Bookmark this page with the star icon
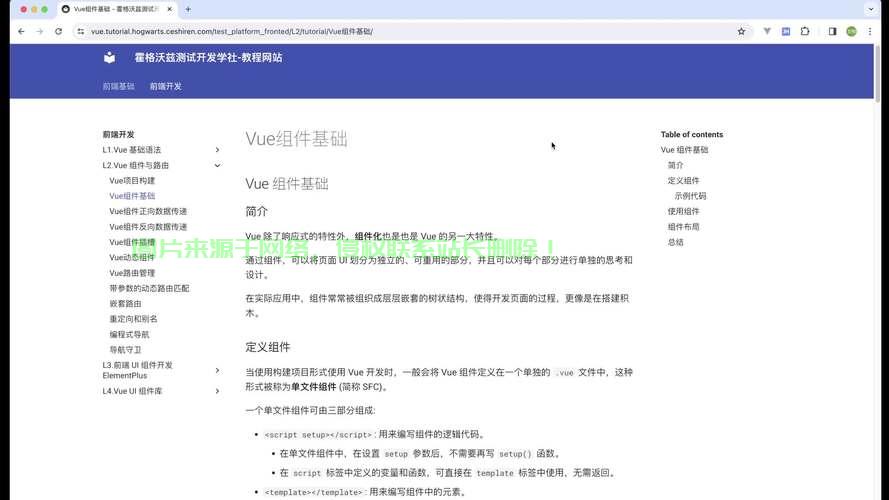 tap(741, 31)
